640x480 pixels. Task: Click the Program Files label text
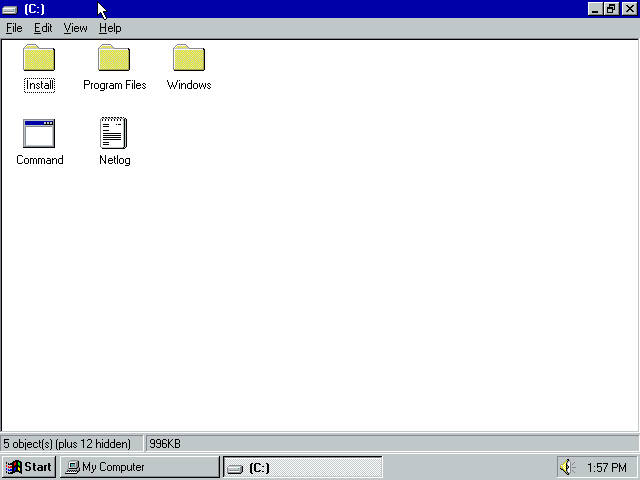[115, 85]
